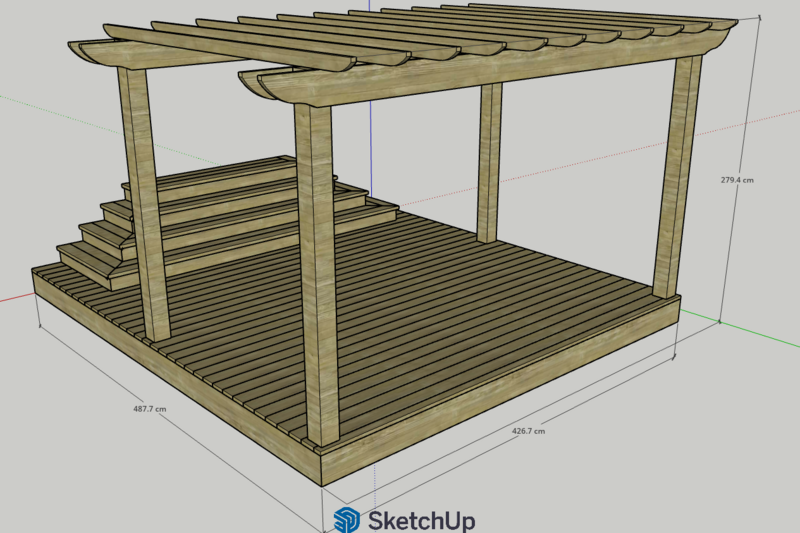This screenshot has height=533, width=800.
Task: Select the front corner pergola post
Action: pyautogui.click(x=317, y=275)
